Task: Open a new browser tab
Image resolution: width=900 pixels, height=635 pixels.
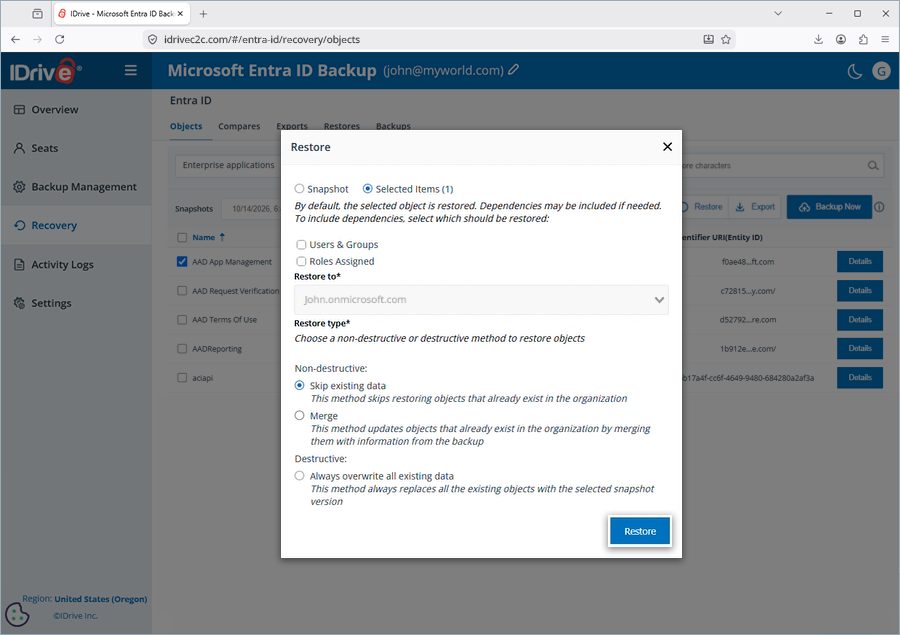Action: pyautogui.click(x=203, y=14)
